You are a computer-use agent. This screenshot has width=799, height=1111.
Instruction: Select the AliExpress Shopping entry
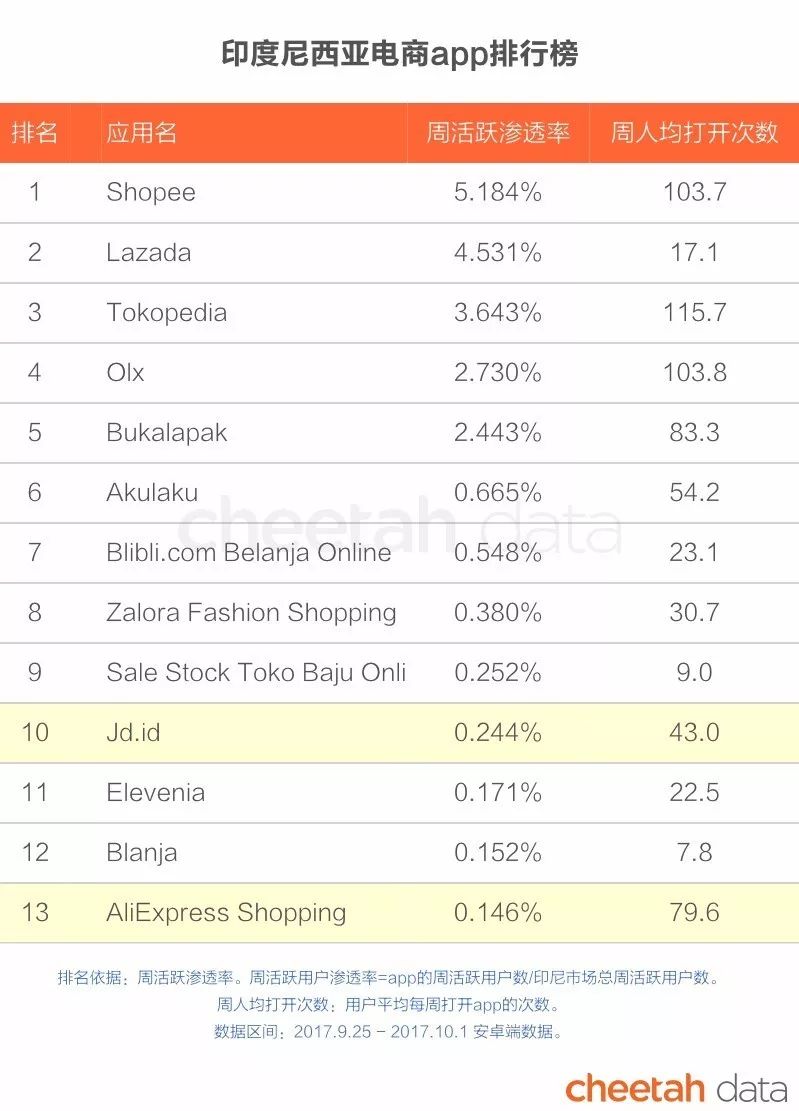point(226,912)
